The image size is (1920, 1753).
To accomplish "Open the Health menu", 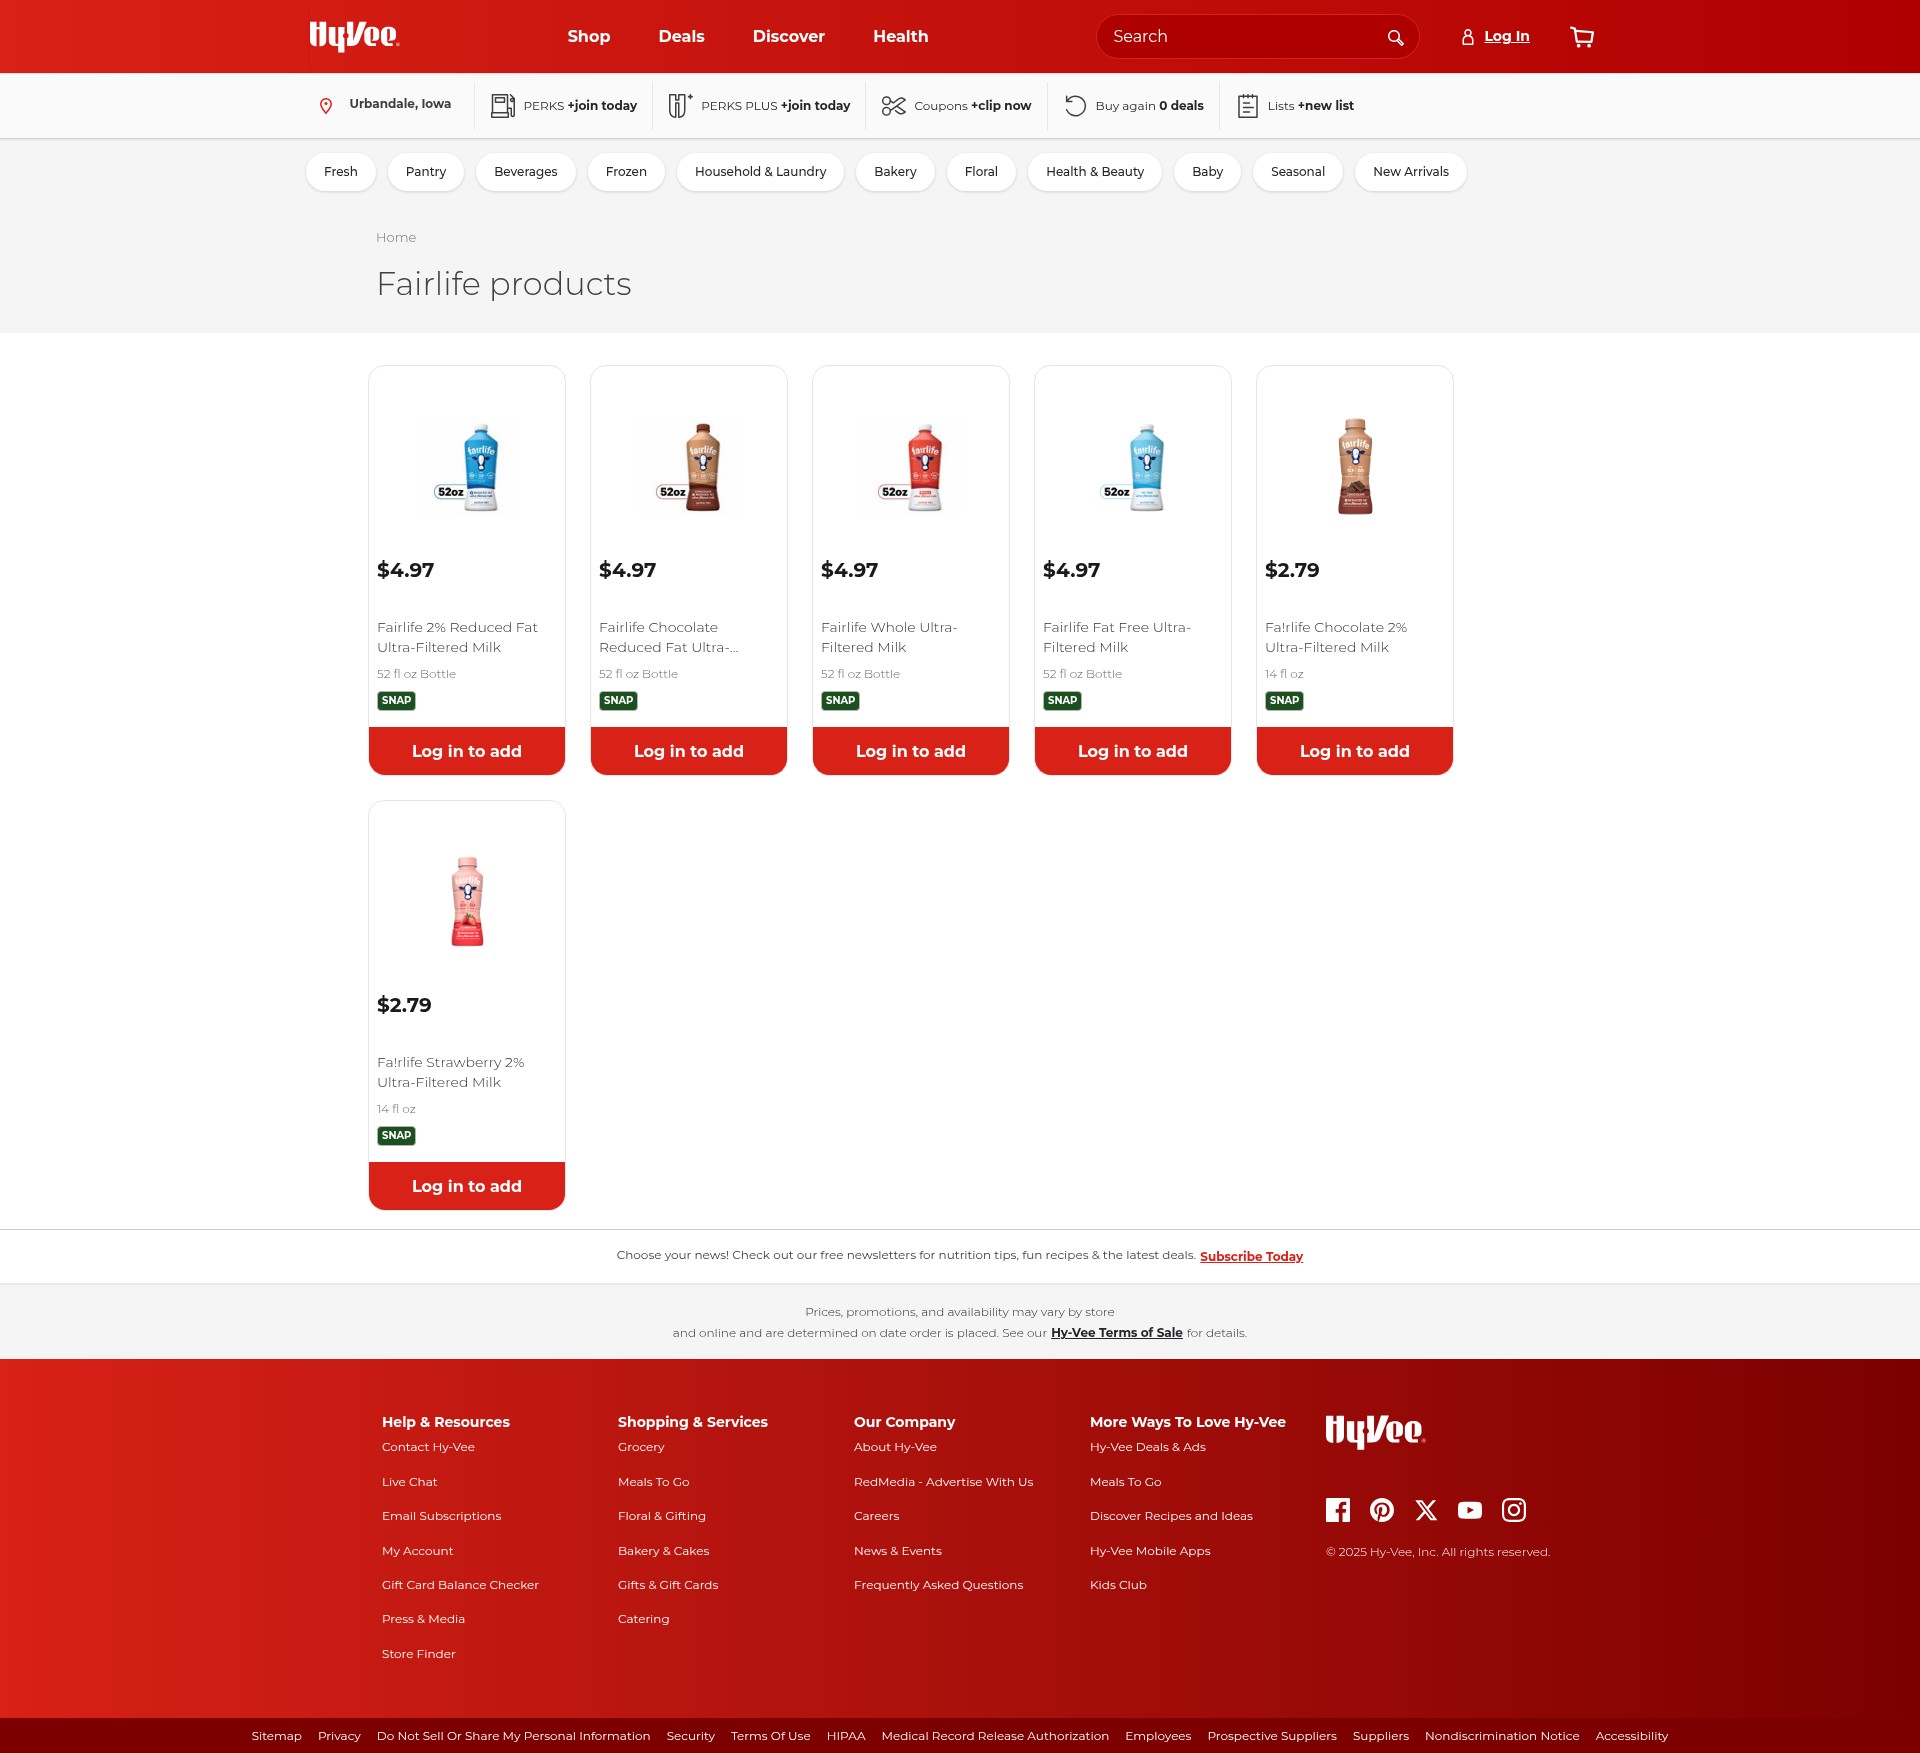I will [901, 36].
